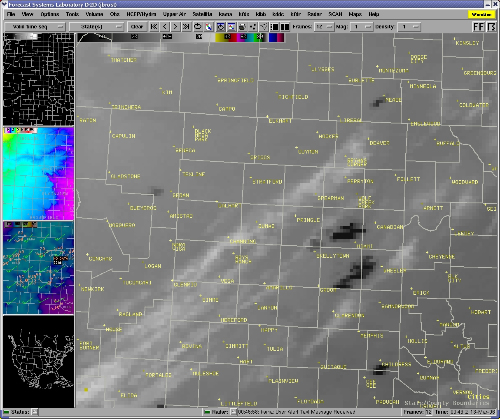Select the cyan-magenta thumbnail pane
Image resolution: width=500 pixels, height=419 pixels.
38,173
